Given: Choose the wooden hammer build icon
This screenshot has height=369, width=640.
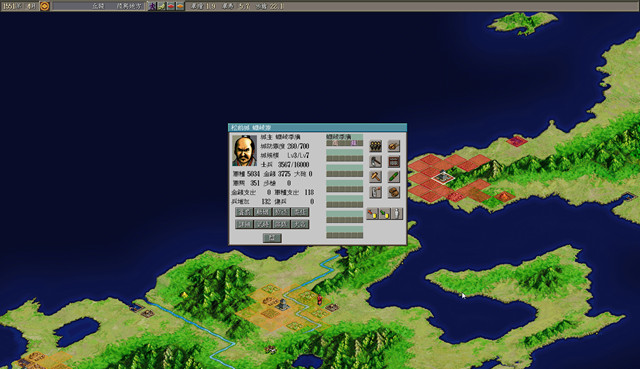Looking at the screenshot, I should 376,177.
